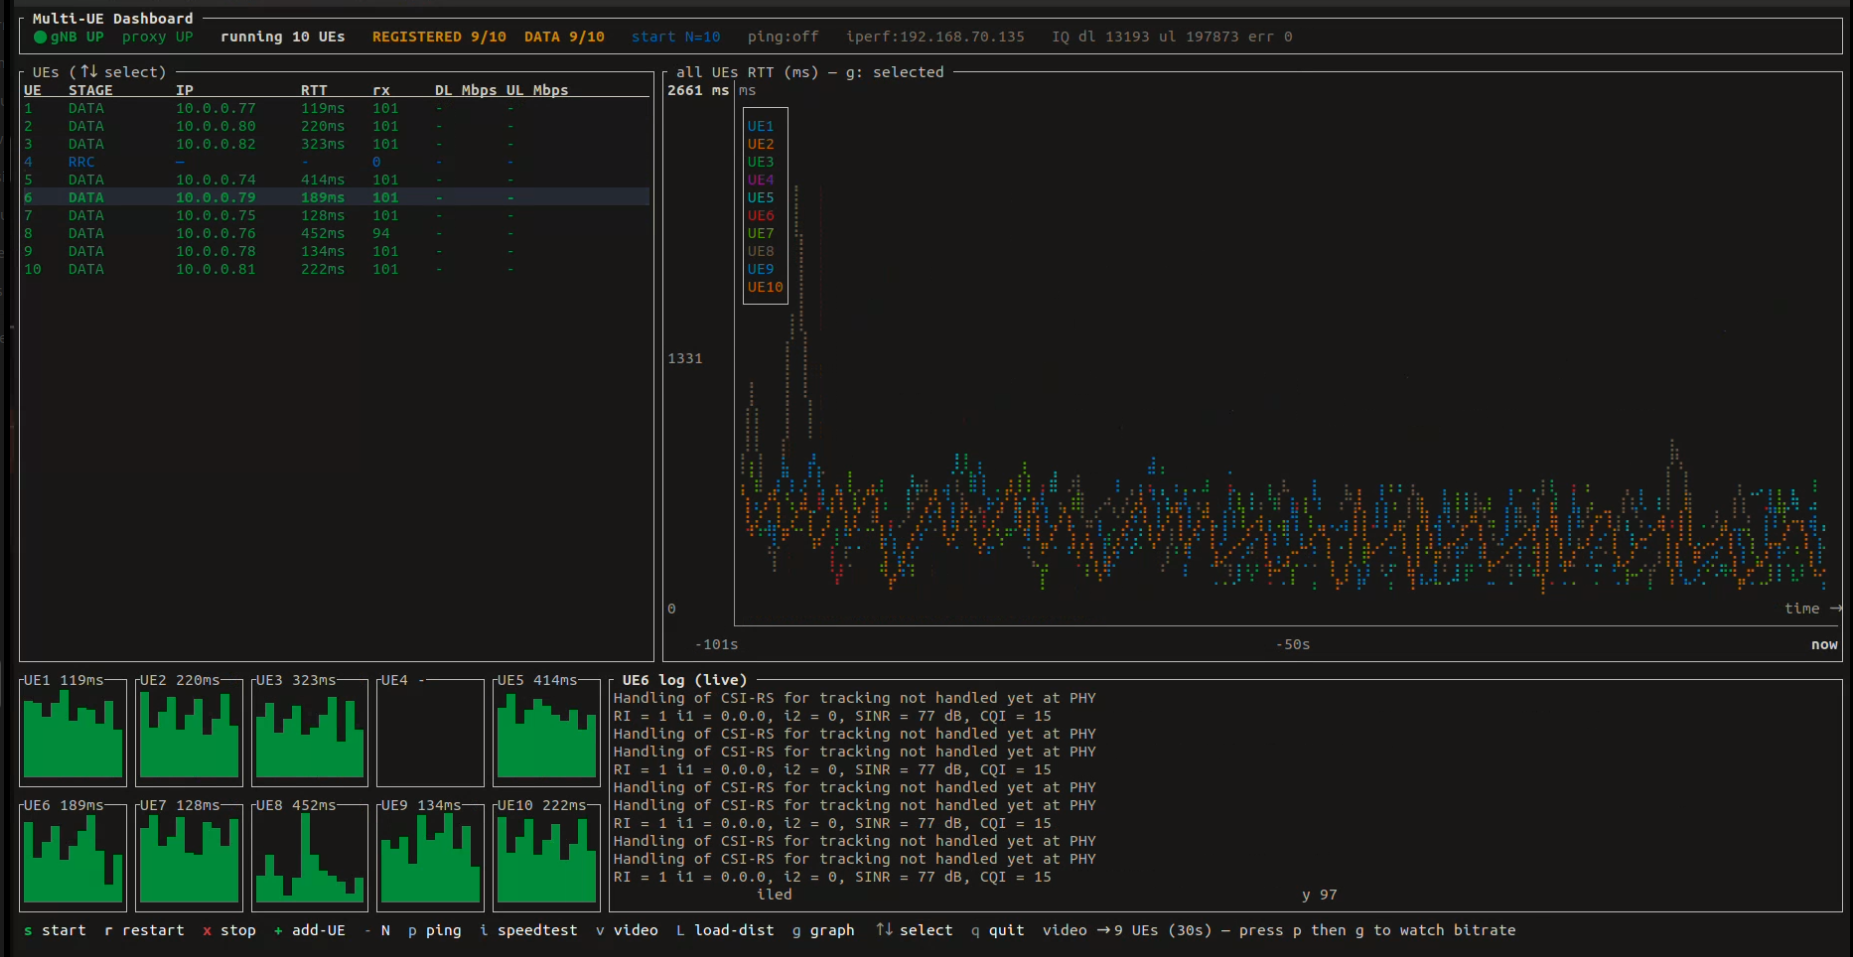Click the proxy UP status text
Image resolution: width=1853 pixels, height=957 pixels.
click(157, 37)
